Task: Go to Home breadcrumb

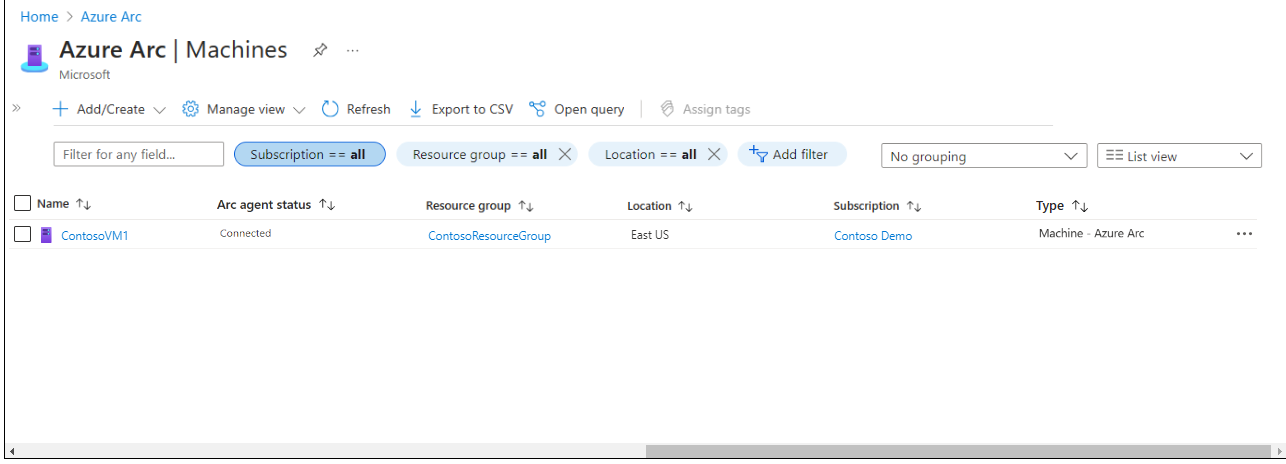Action: [39, 17]
